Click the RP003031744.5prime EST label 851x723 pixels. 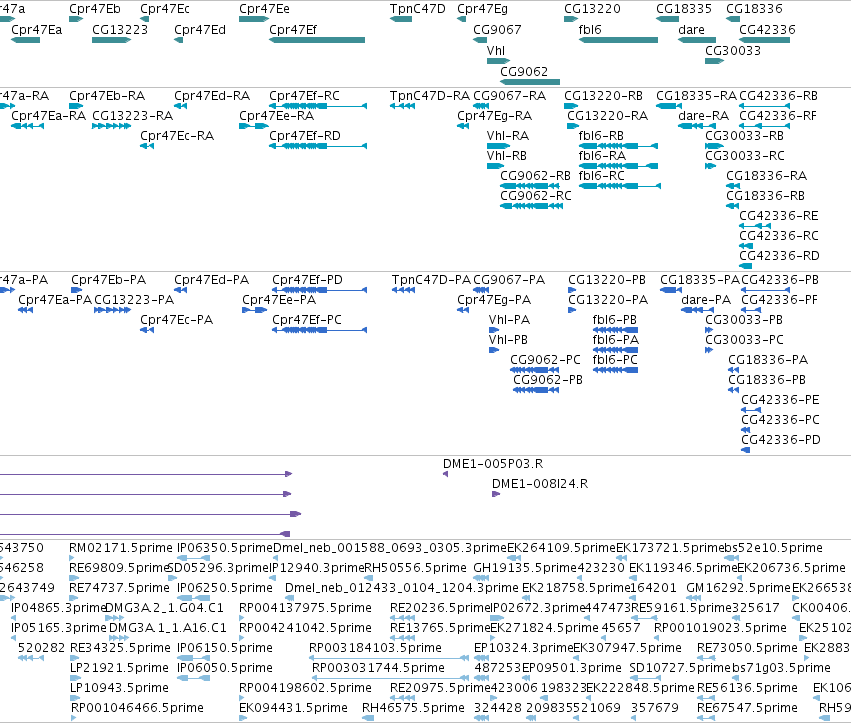(x=378, y=668)
